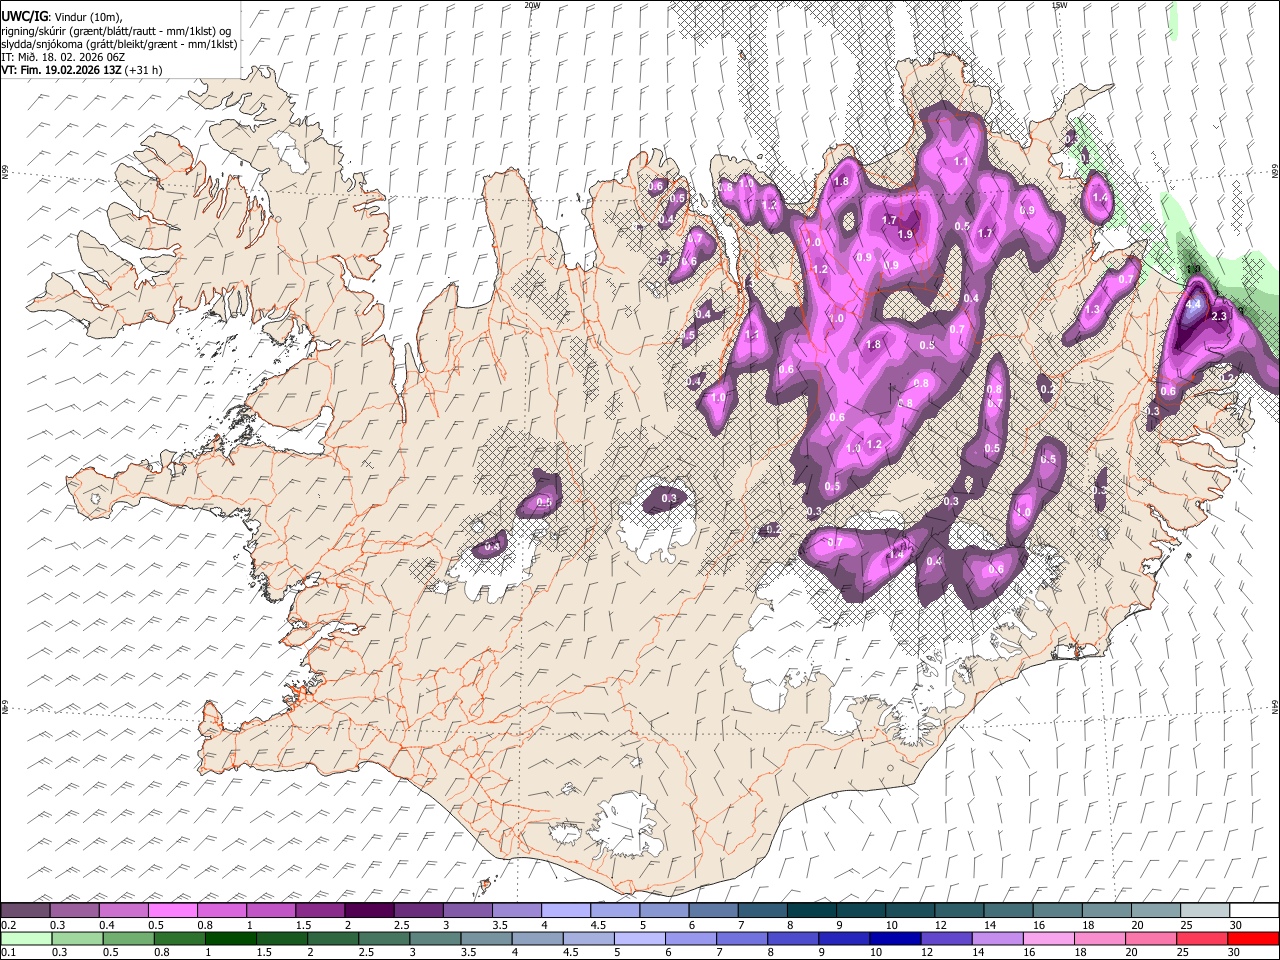1280x960 pixels.
Task: Select the 7–8 medium blue rain legend swatch
Action: pyautogui.click(x=742, y=938)
